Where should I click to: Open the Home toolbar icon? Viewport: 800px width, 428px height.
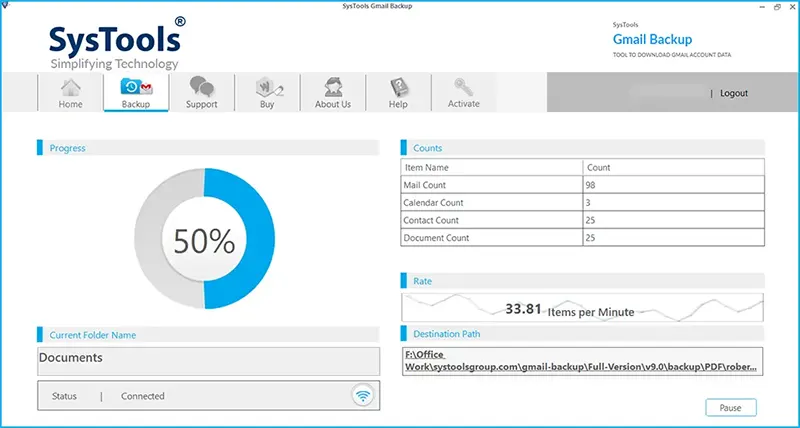pyautogui.click(x=70, y=87)
